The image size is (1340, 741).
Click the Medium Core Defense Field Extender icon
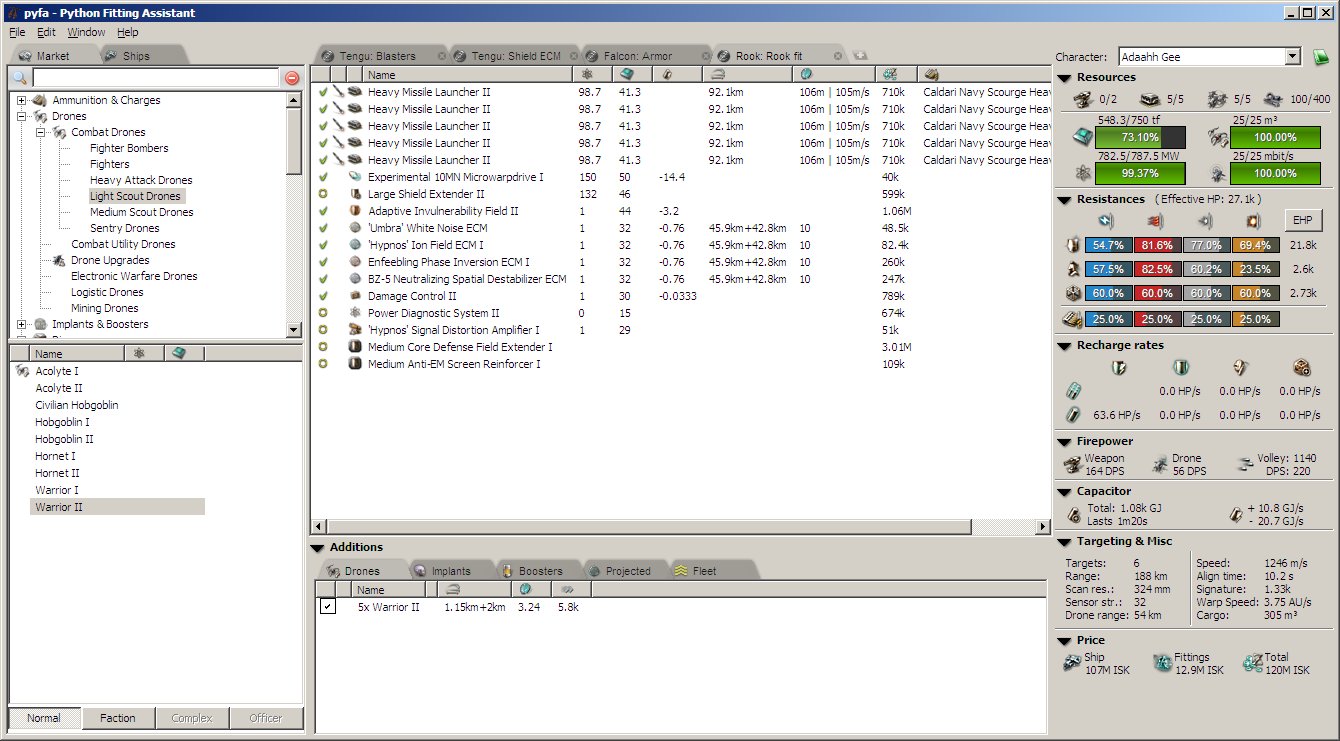pyautogui.click(x=355, y=347)
